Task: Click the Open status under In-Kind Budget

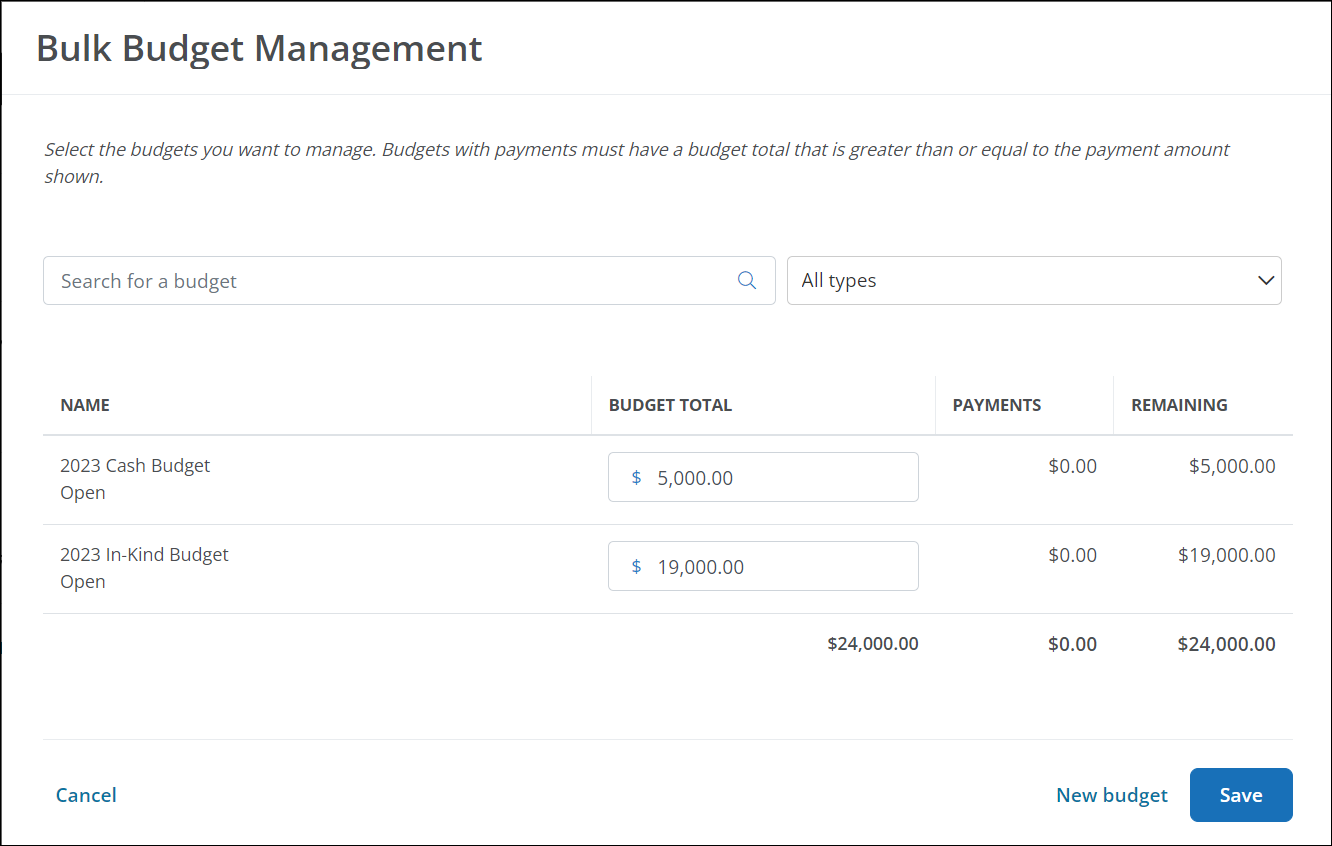Action: pos(83,581)
